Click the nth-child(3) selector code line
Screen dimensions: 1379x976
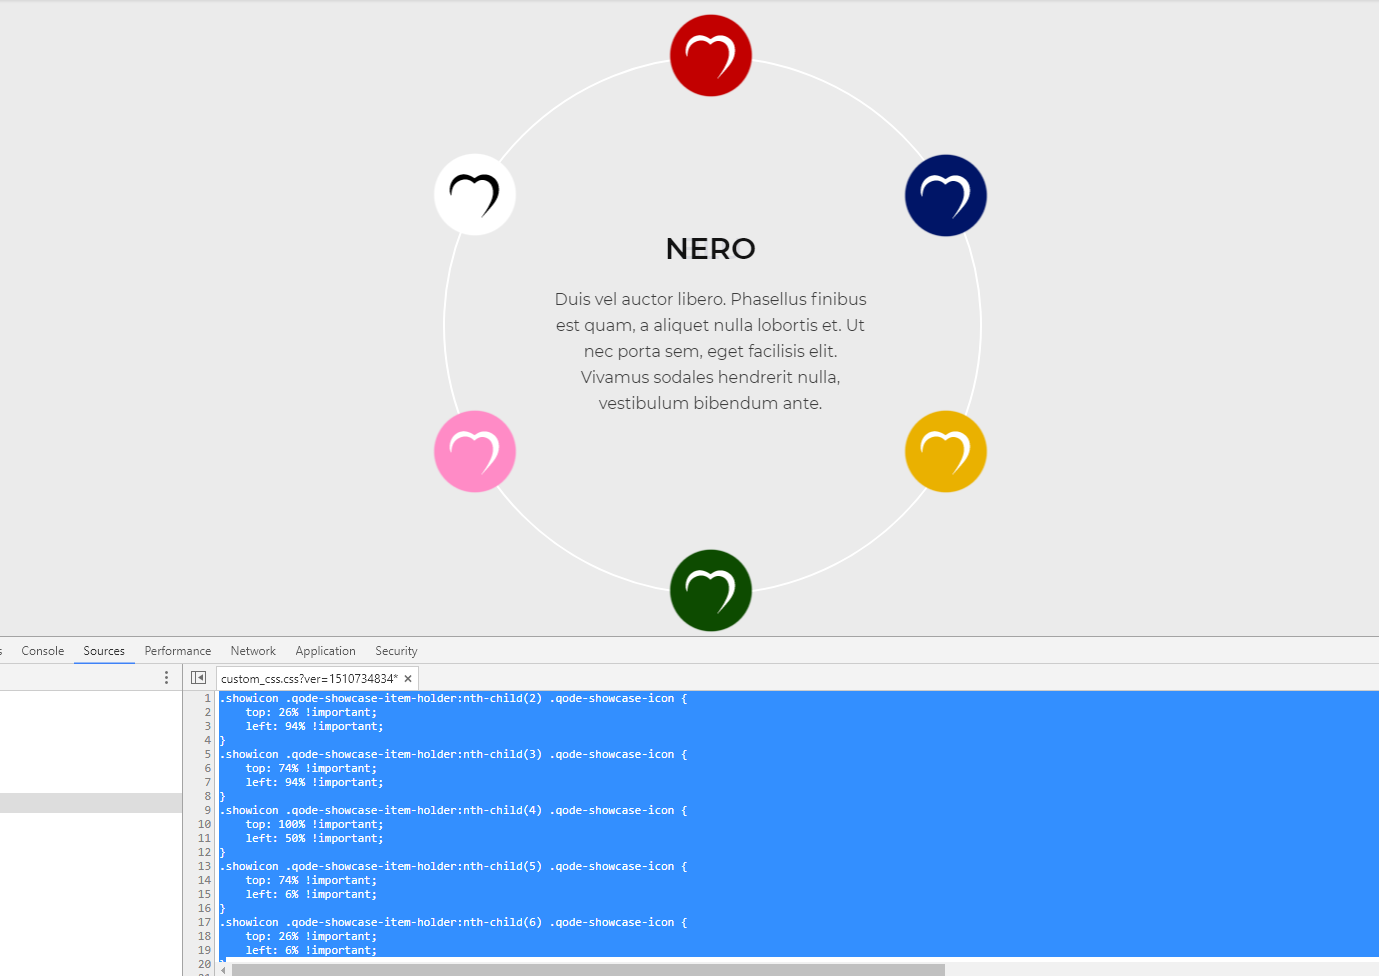[x=453, y=754]
